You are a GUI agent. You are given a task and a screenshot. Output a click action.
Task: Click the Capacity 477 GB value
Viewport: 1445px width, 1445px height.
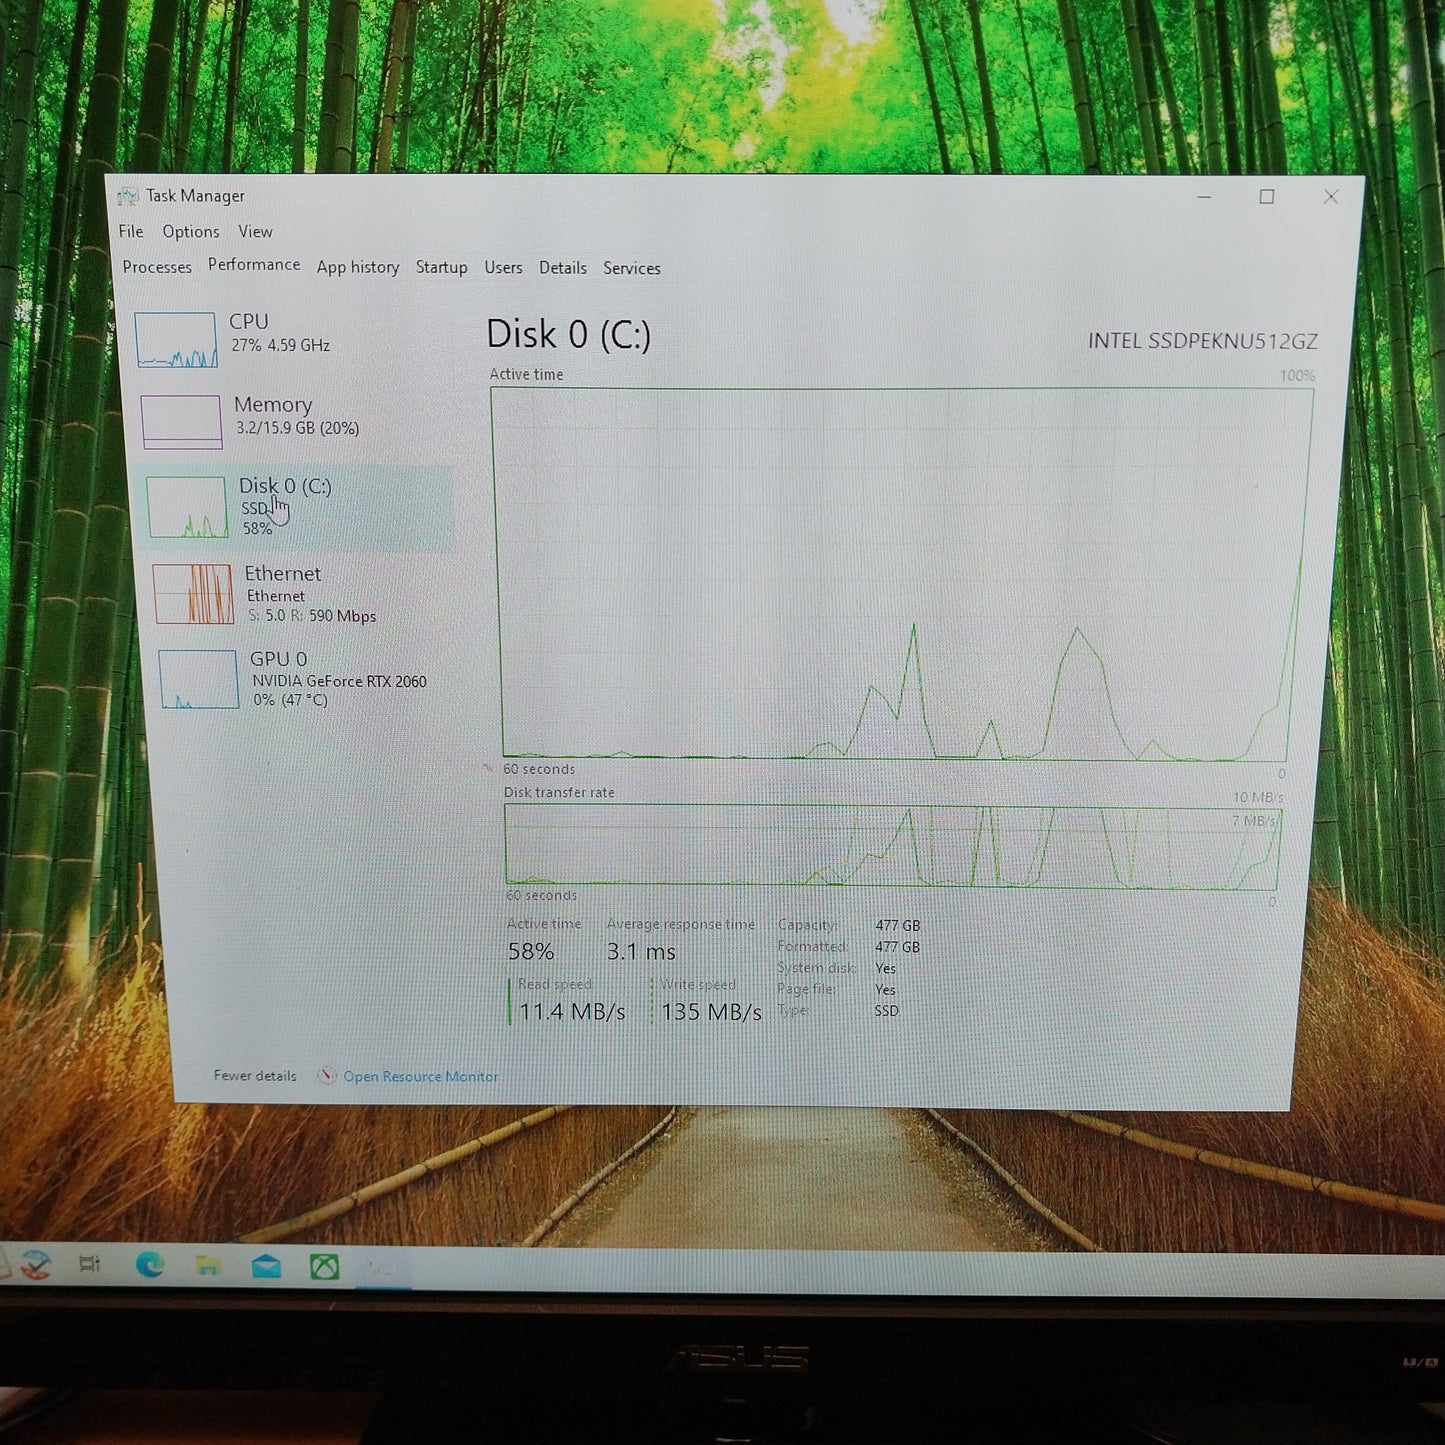click(x=897, y=926)
